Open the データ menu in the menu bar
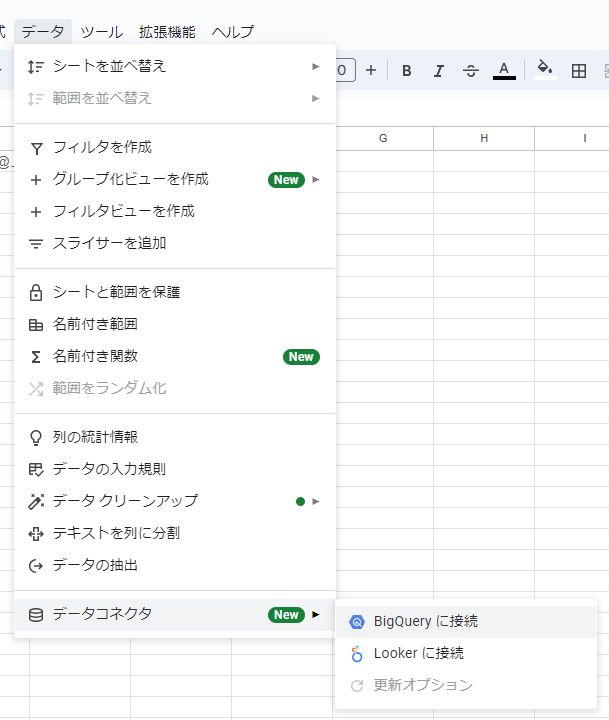The height and width of the screenshot is (720, 609). [43, 32]
